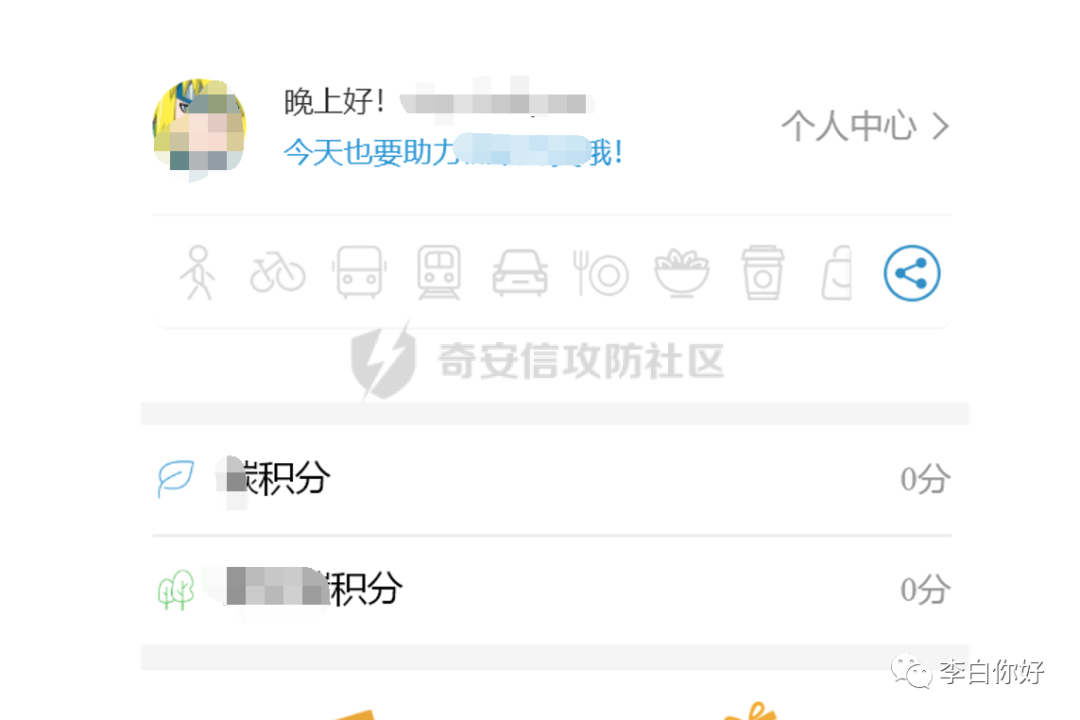
Task: Tap the shopping bag icon
Action: (x=837, y=274)
